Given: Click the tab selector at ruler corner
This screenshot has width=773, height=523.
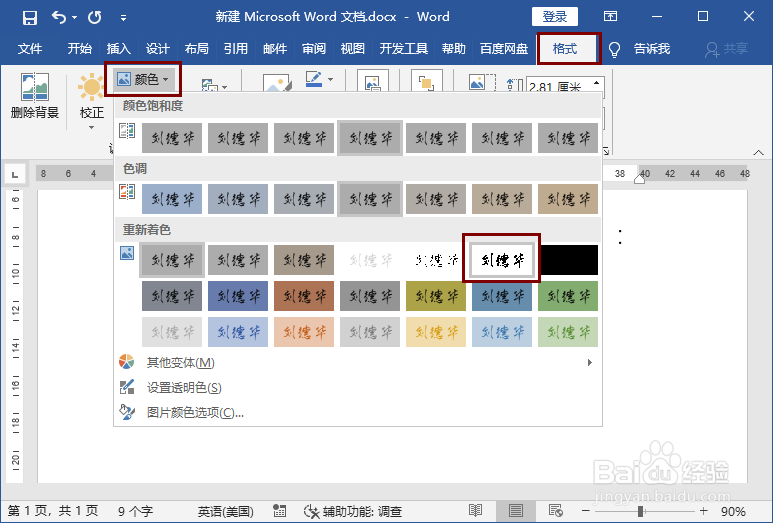Looking at the screenshot, I should (x=15, y=174).
